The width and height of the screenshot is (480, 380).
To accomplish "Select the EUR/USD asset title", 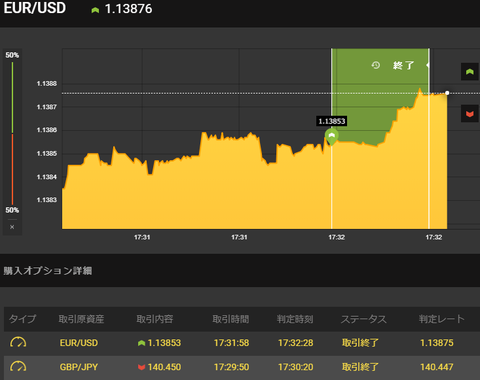I will tap(35, 8).
